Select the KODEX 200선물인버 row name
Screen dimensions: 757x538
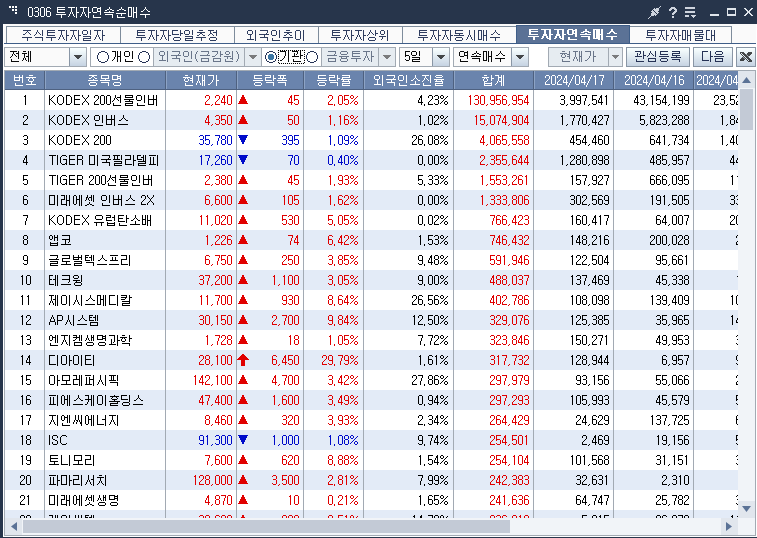click(103, 100)
